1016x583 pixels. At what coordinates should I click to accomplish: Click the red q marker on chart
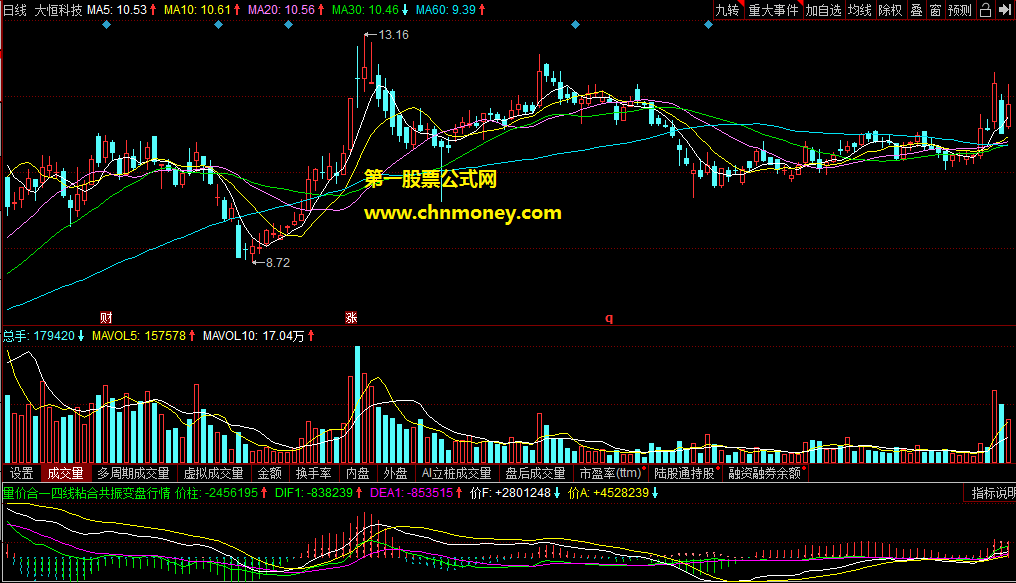[609, 317]
